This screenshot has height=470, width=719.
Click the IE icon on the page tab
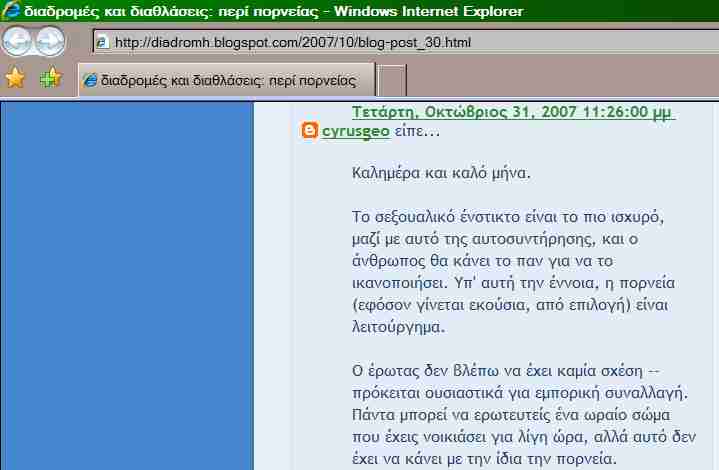(90, 80)
